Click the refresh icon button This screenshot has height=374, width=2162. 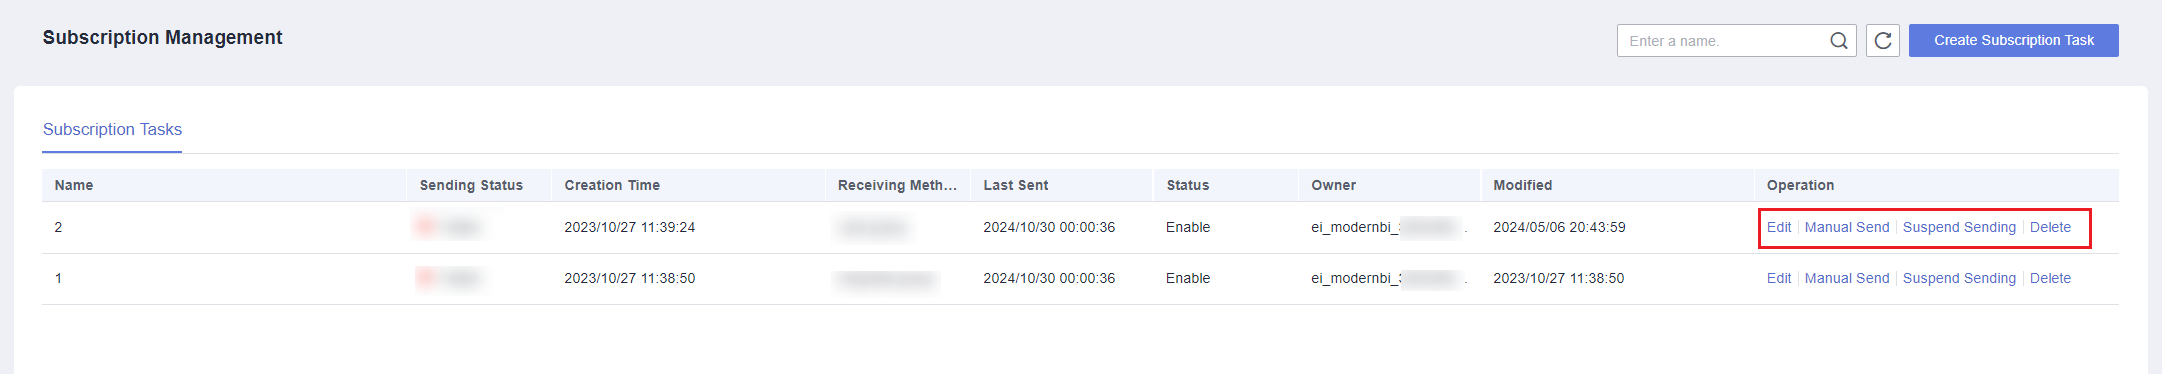point(1883,41)
